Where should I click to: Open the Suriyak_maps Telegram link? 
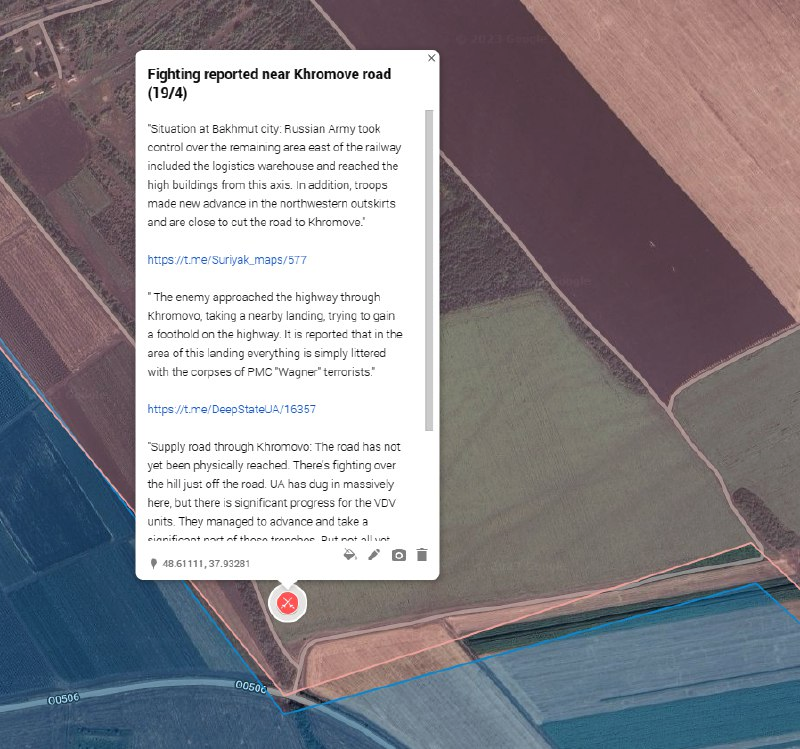tap(227, 260)
